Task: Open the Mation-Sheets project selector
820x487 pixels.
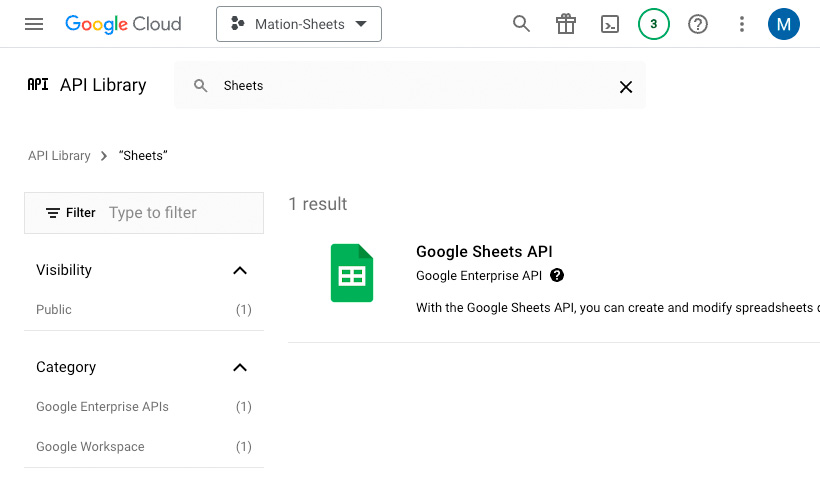Action: [x=299, y=24]
